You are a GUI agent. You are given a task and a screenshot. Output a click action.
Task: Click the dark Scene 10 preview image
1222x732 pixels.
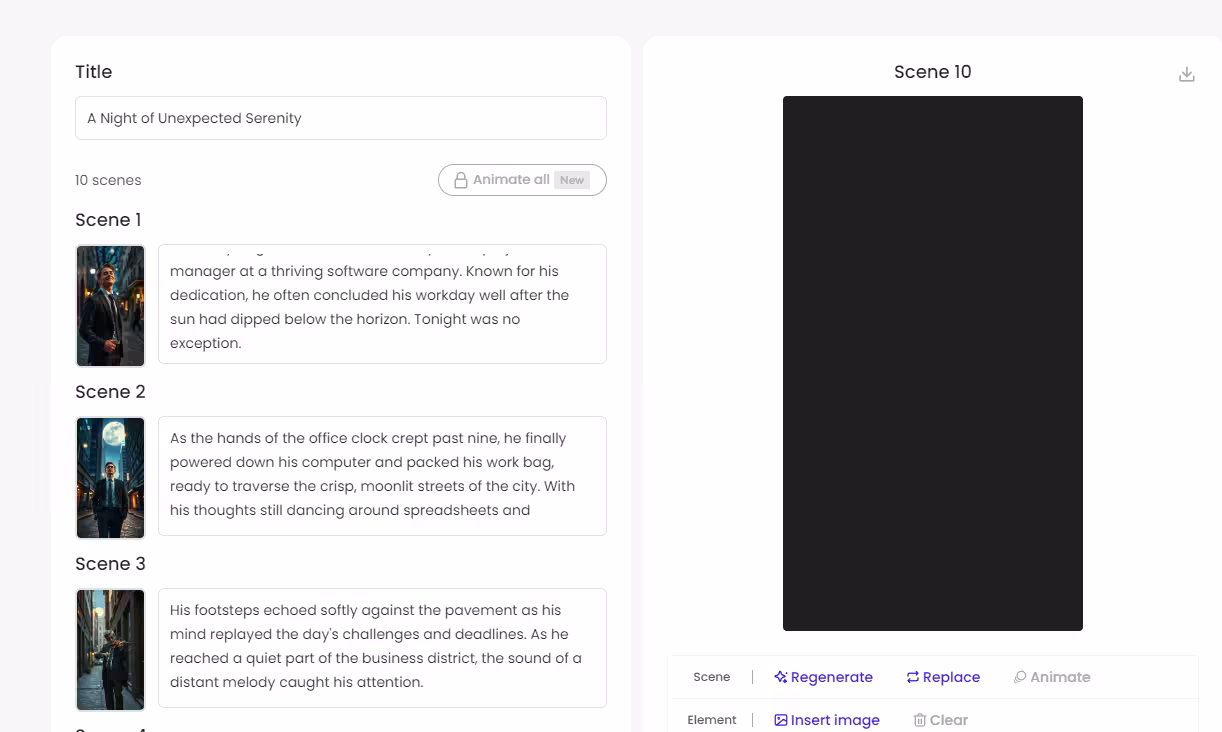tap(932, 363)
